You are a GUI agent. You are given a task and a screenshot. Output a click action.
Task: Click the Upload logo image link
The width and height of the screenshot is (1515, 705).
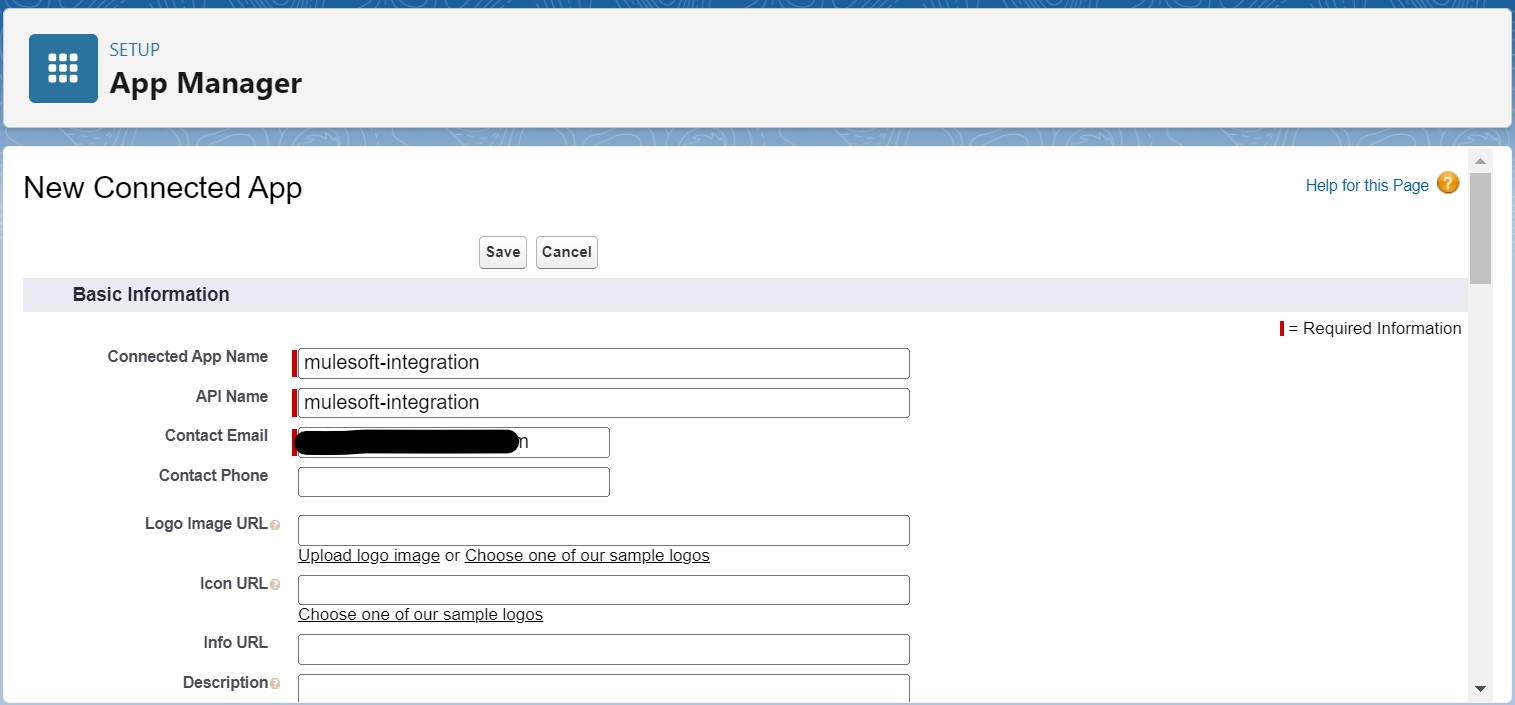pos(369,555)
